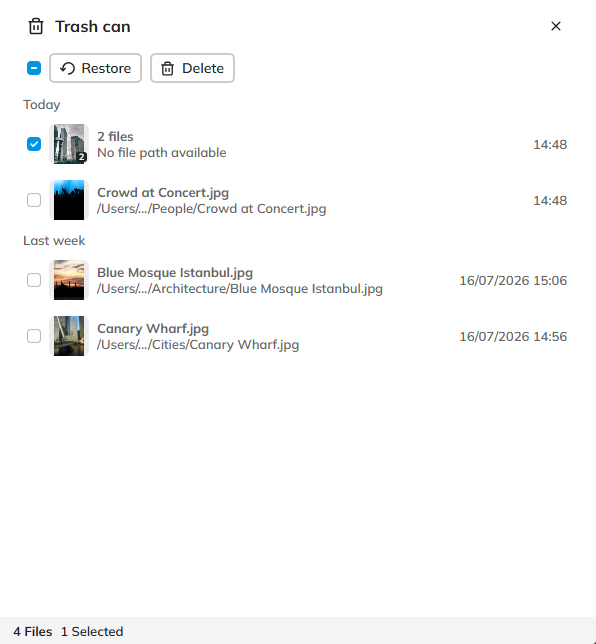The height and width of the screenshot is (644, 596).
Task: Click the Blue Mosque Istanbul.jpg file path
Action: (x=240, y=289)
